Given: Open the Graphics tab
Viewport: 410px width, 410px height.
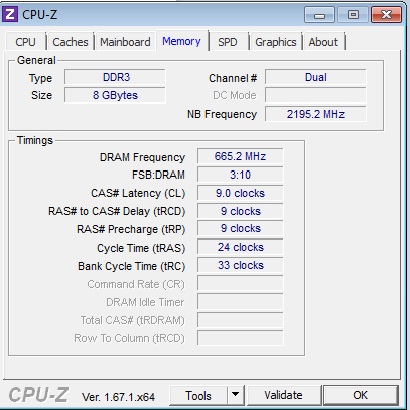Looking at the screenshot, I should tap(276, 42).
